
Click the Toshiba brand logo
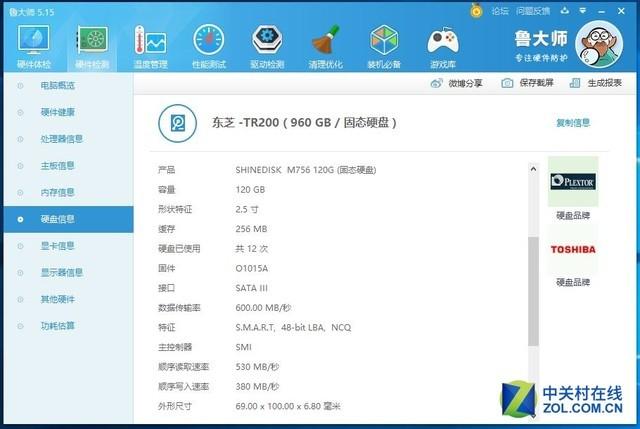573,249
